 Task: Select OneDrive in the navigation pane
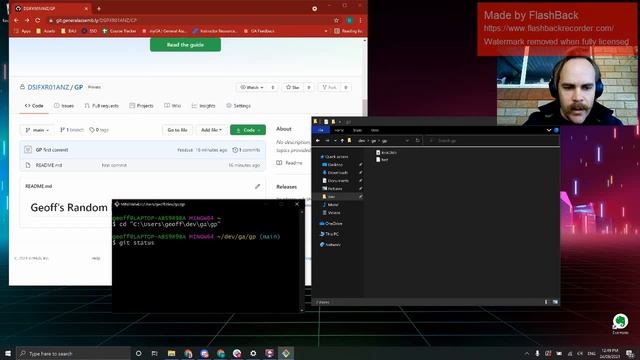(x=331, y=224)
